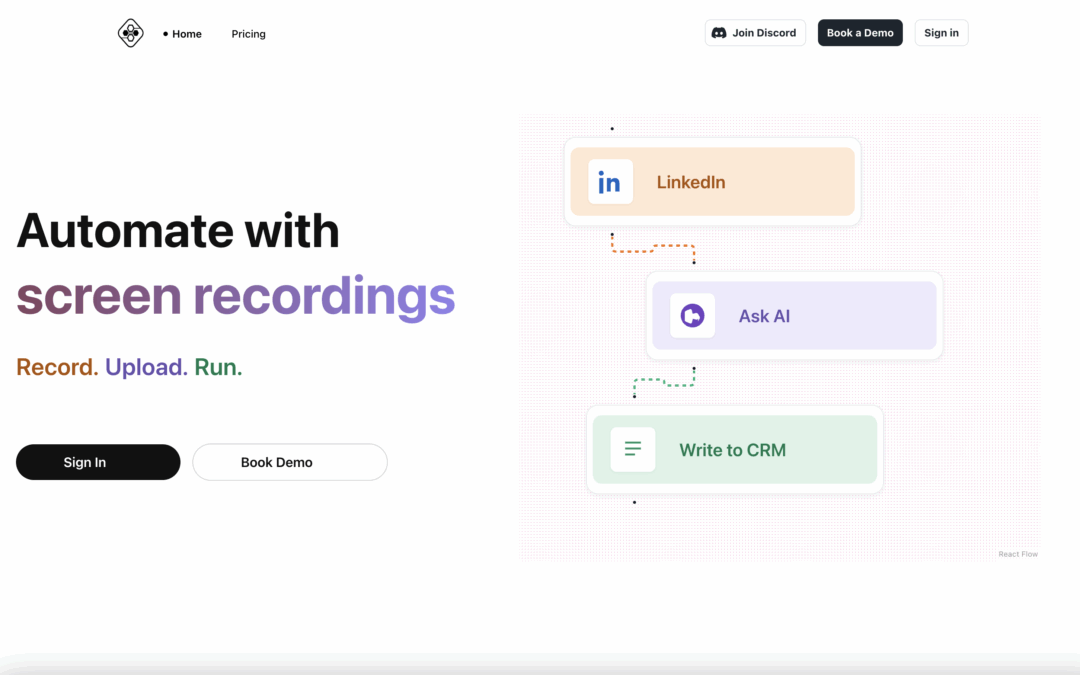
Task: Click the purple word Upload.
Action: [x=146, y=367]
